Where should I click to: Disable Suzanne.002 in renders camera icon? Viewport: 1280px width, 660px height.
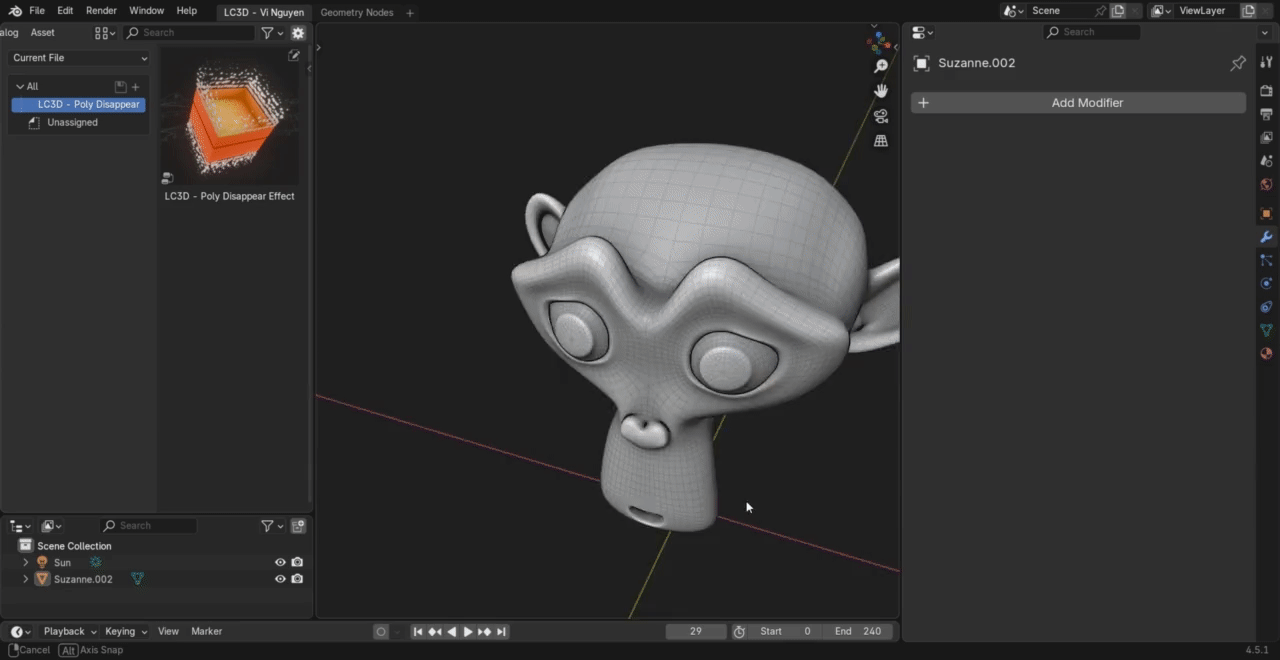297,579
